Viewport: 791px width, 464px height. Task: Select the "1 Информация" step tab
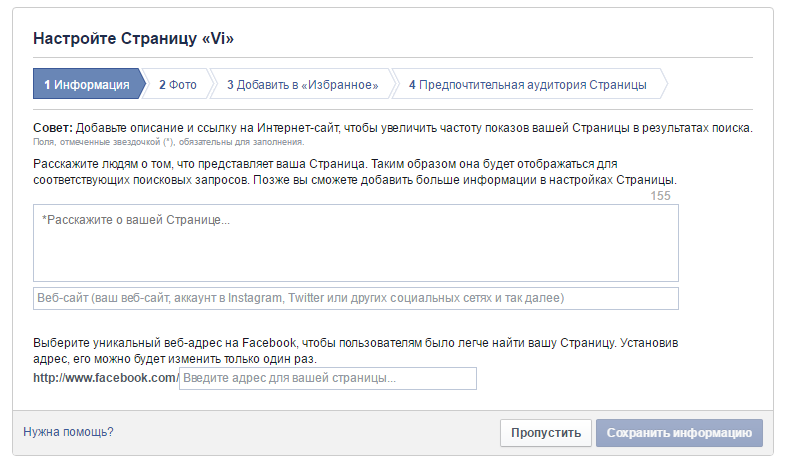[86, 85]
